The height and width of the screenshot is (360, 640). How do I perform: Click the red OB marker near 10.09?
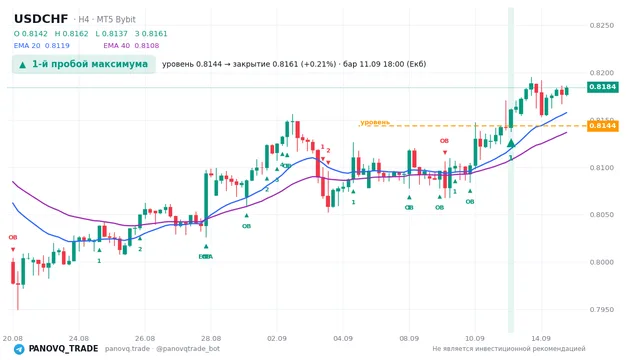pos(444,141)
